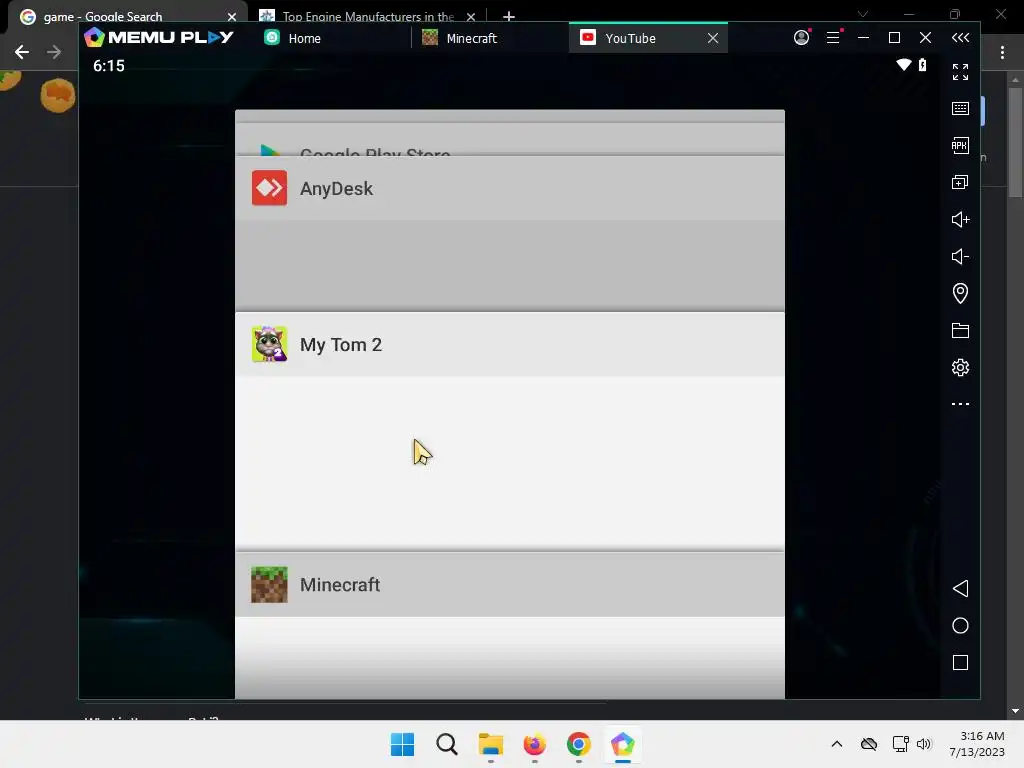Click the cloud sync tray icon
The height and width of the screenshot is (768, 1024).
(x=869, y=744)
